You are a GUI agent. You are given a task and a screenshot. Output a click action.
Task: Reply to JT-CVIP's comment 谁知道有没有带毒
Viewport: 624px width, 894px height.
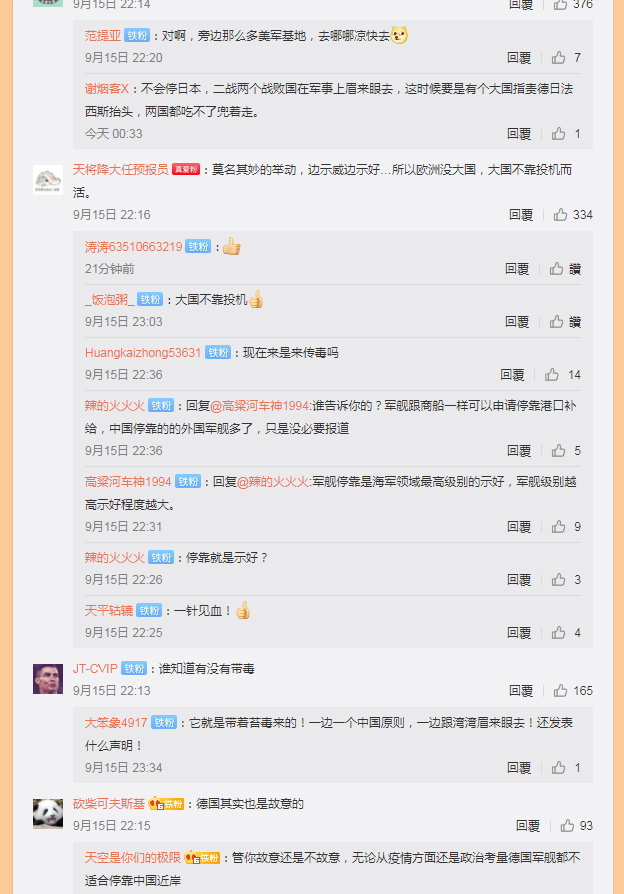point(521,690)
